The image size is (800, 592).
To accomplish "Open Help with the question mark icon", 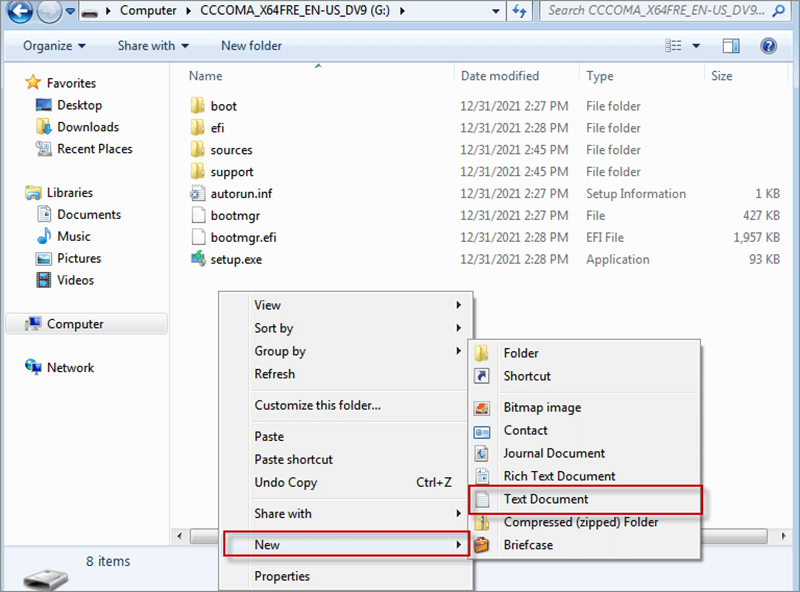I will click(x=768, y=46).
